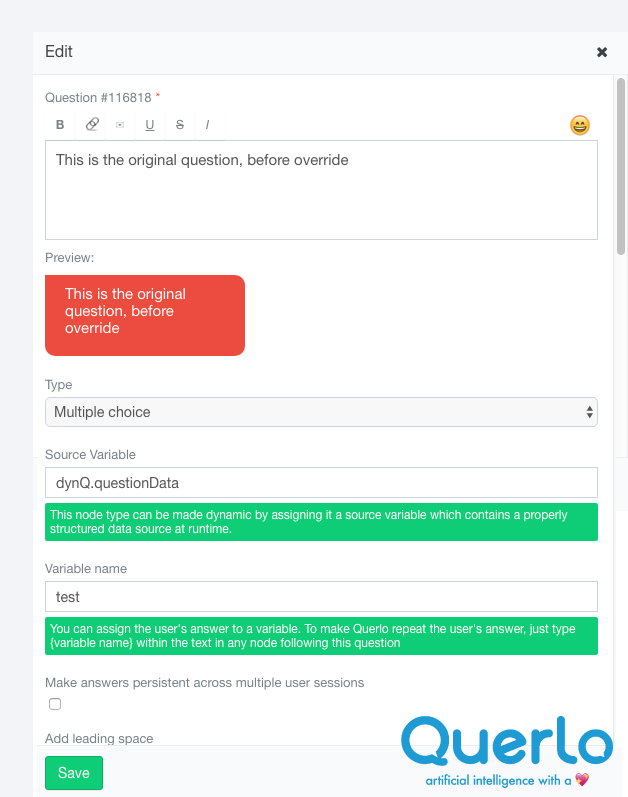Click the dialog's vertical scrollbar
This screenshot has height=797, width=628.
[620, 166]
